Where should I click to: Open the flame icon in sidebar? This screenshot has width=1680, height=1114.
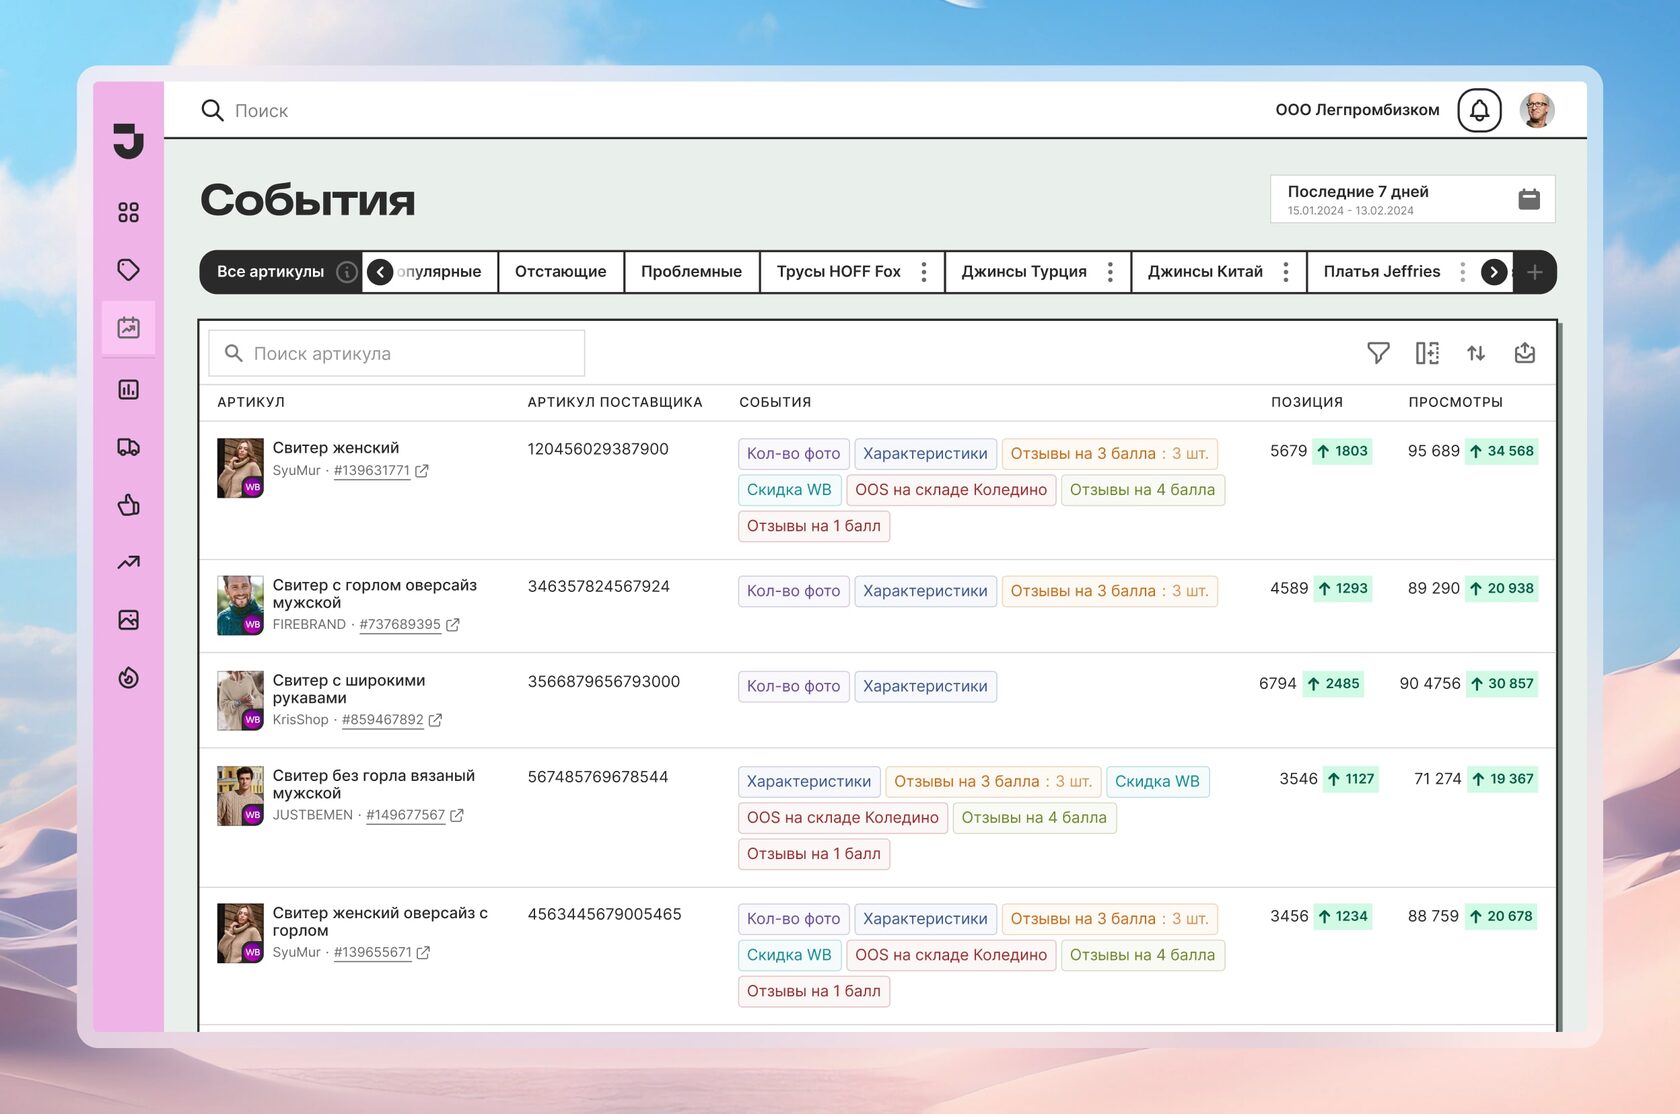[x=128, y=678]
